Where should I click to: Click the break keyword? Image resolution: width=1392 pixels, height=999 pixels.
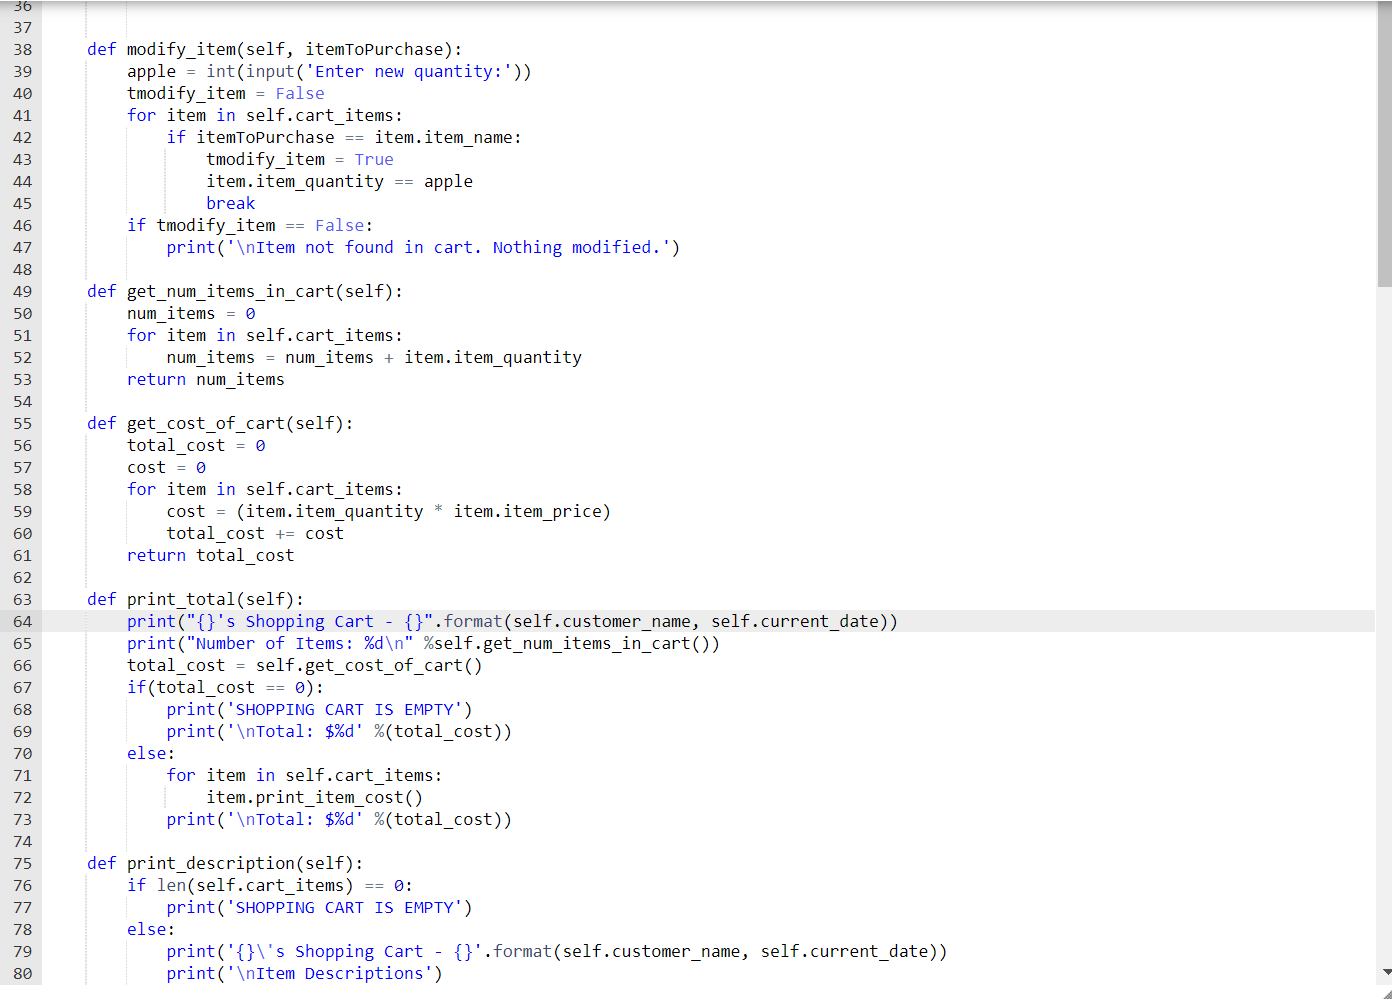[231, 203]
